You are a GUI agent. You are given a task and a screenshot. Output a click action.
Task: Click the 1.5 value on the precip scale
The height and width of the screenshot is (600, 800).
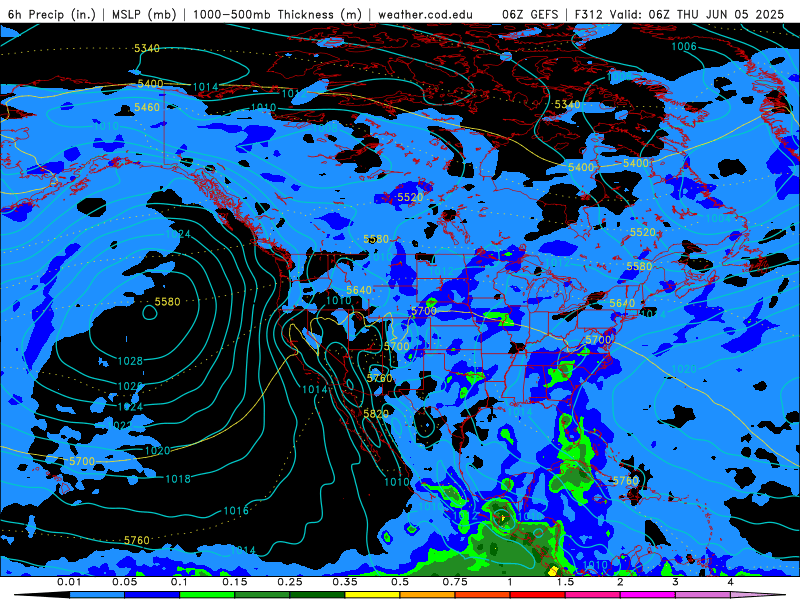coord(565,582)
